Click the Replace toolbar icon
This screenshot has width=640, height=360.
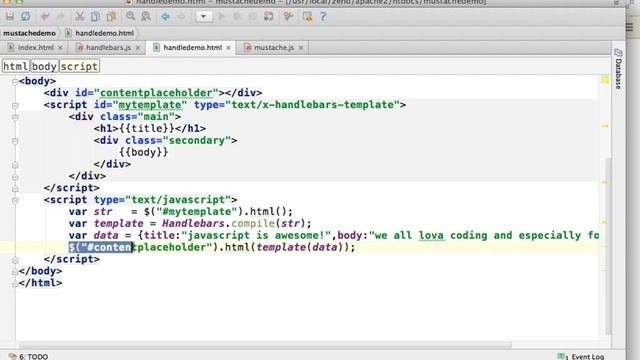coord(146,16)
